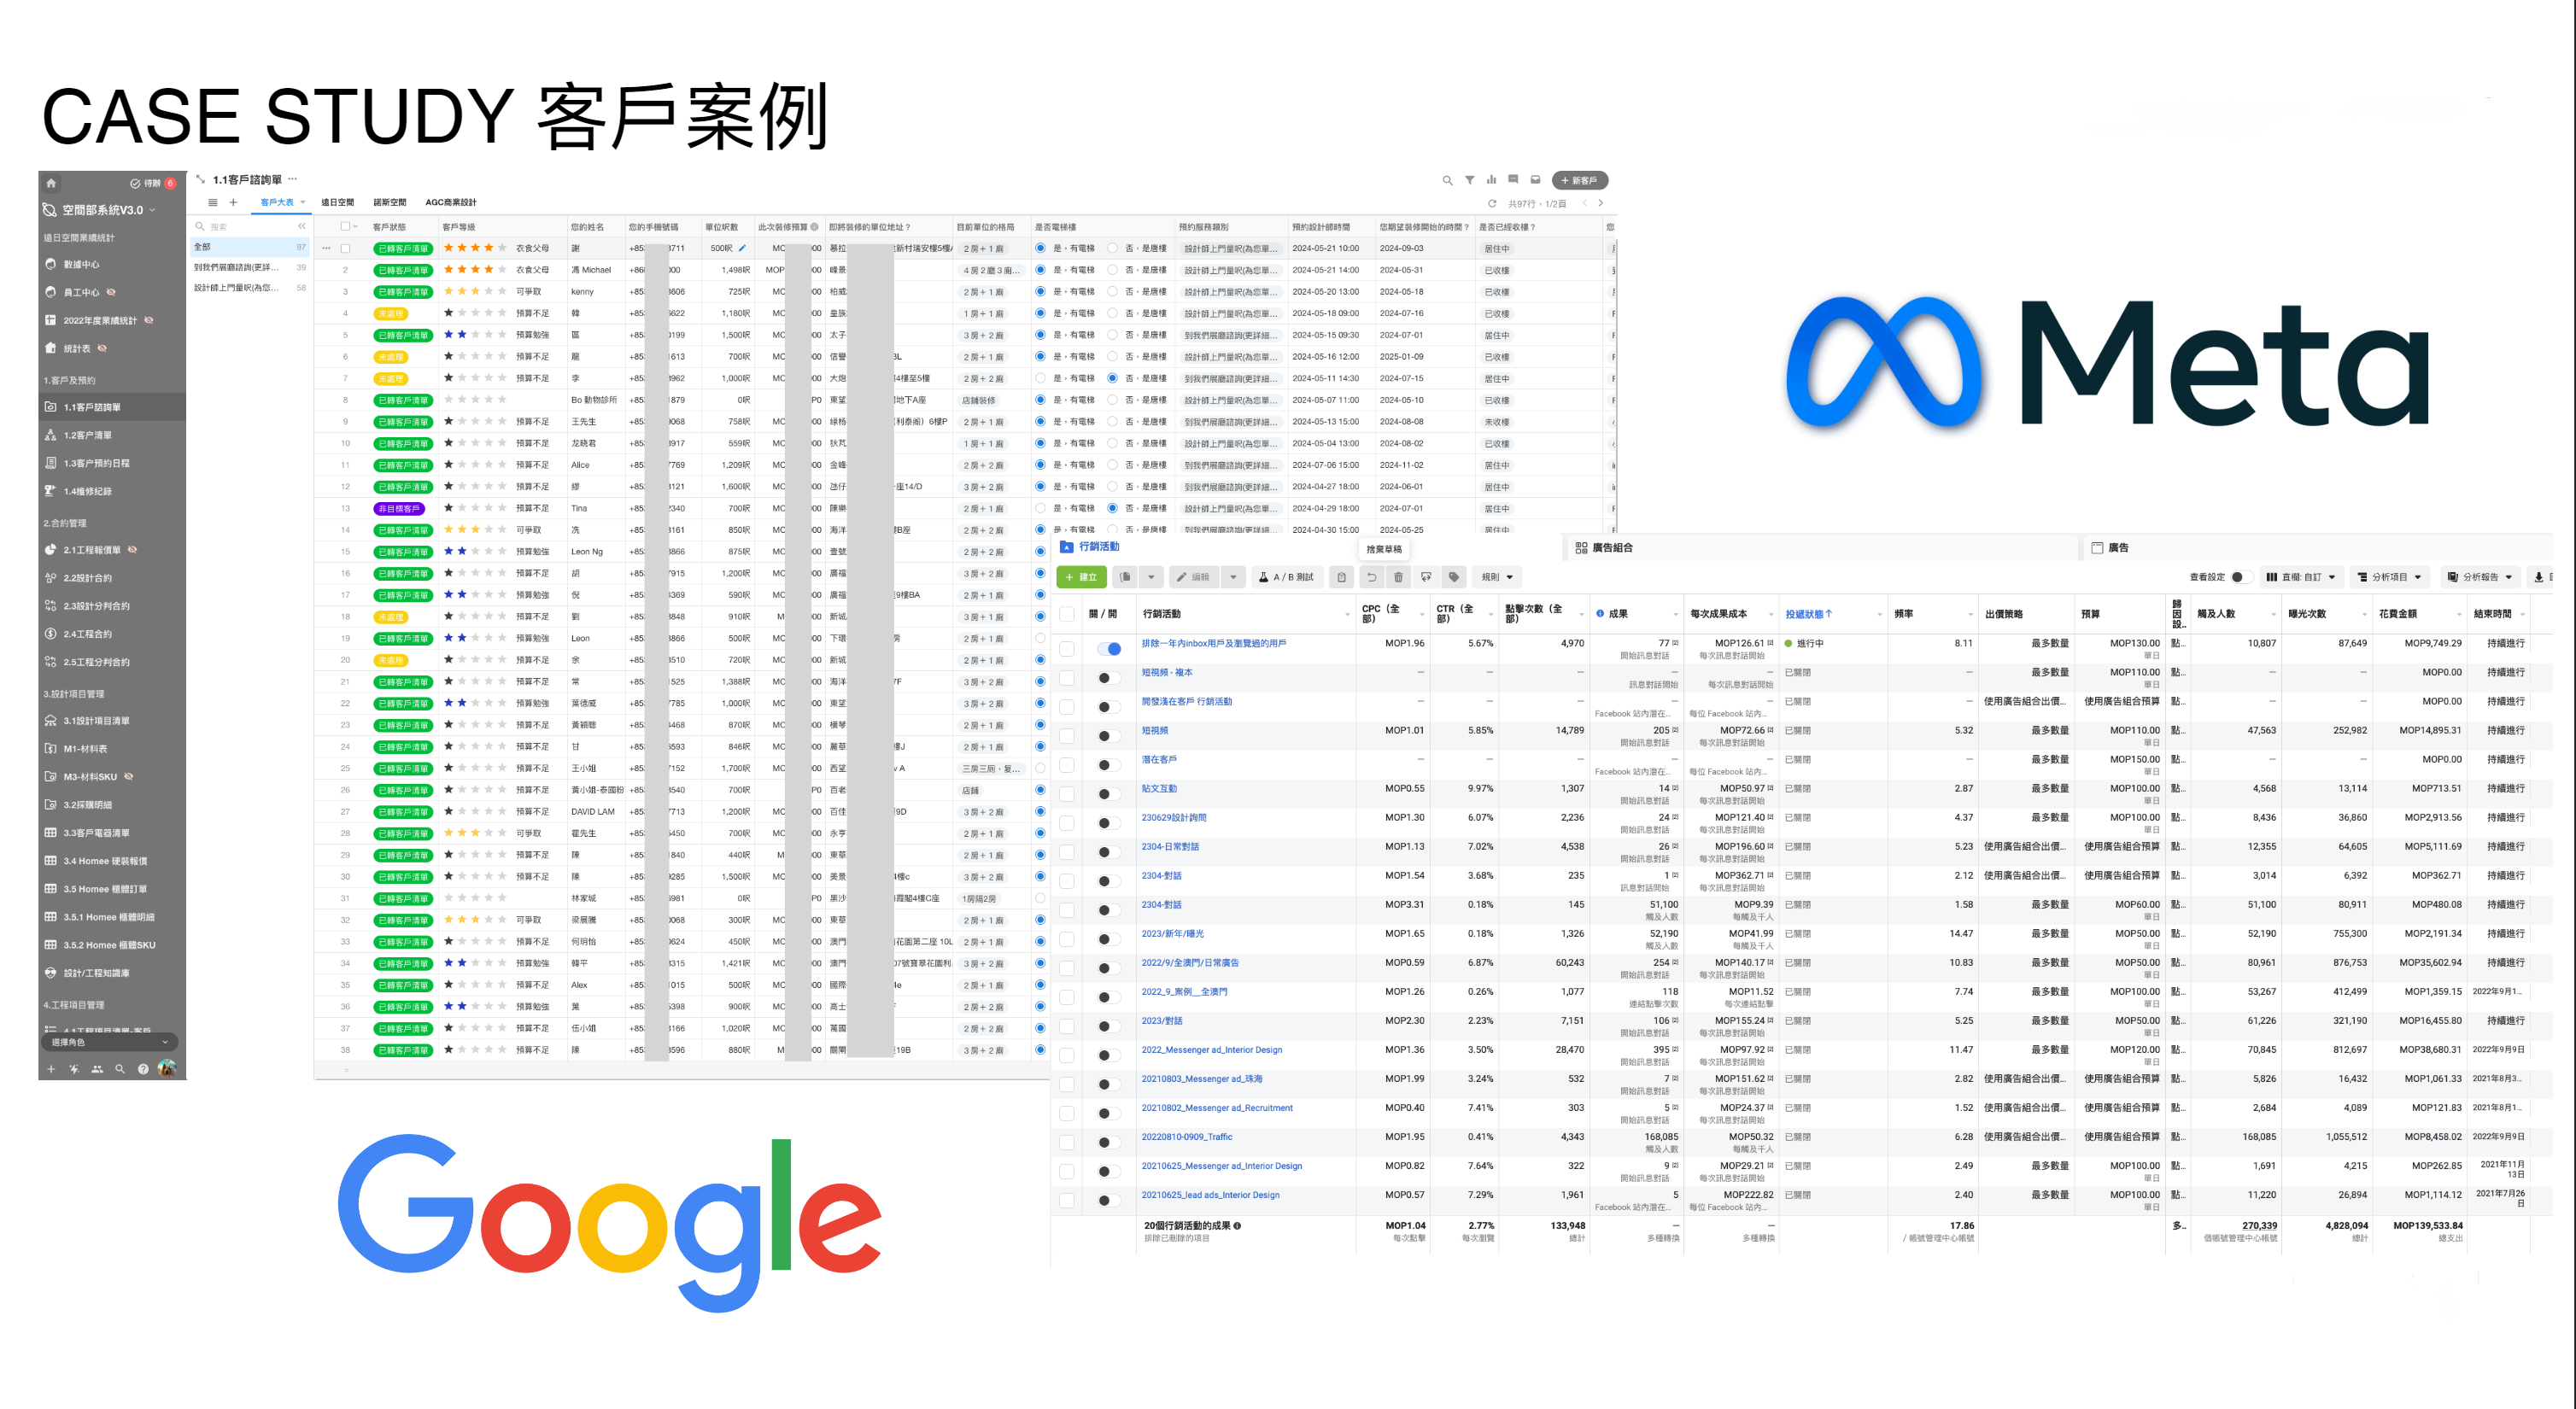This screenshot has height=1409, width=2576.
Task: Open the bar chart statistics icon
Action: click(1491, 180)
